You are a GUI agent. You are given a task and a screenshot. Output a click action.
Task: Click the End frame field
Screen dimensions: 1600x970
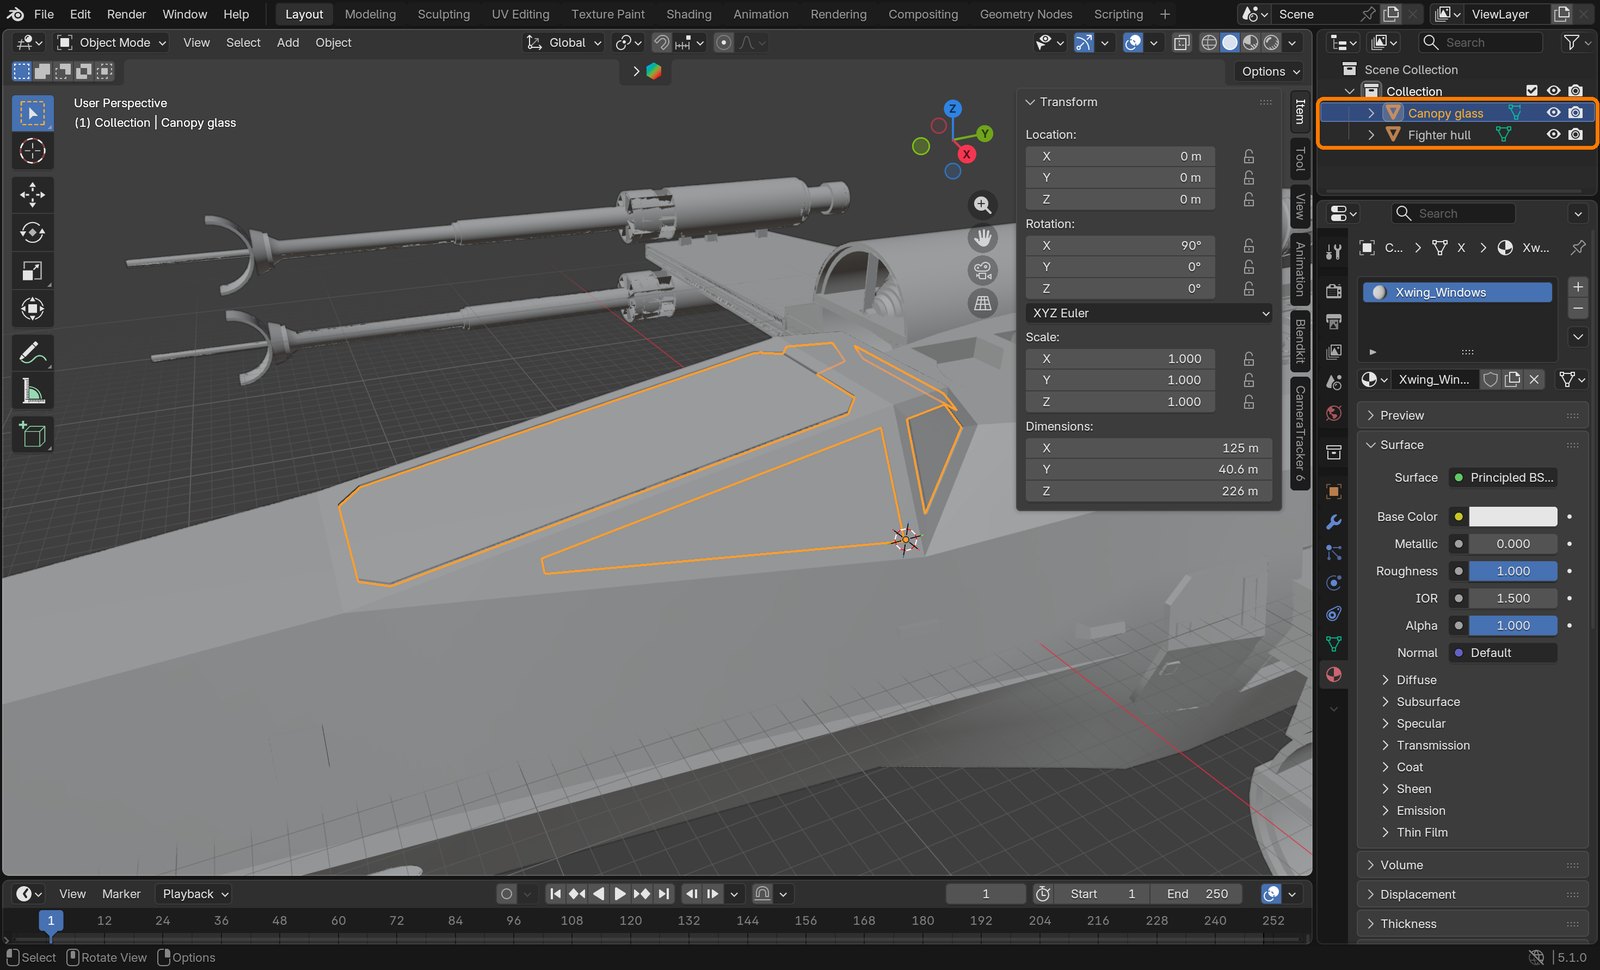[1197, 894]
